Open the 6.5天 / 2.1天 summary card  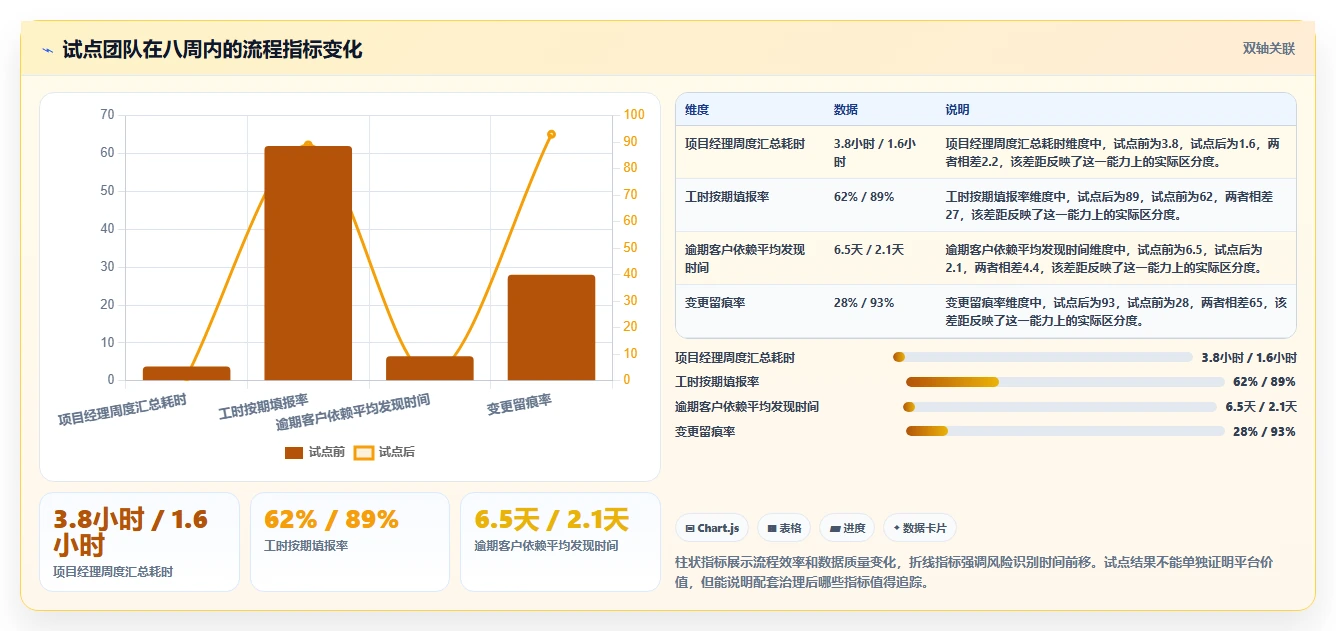pyautogui.click(x=560, y=542)
